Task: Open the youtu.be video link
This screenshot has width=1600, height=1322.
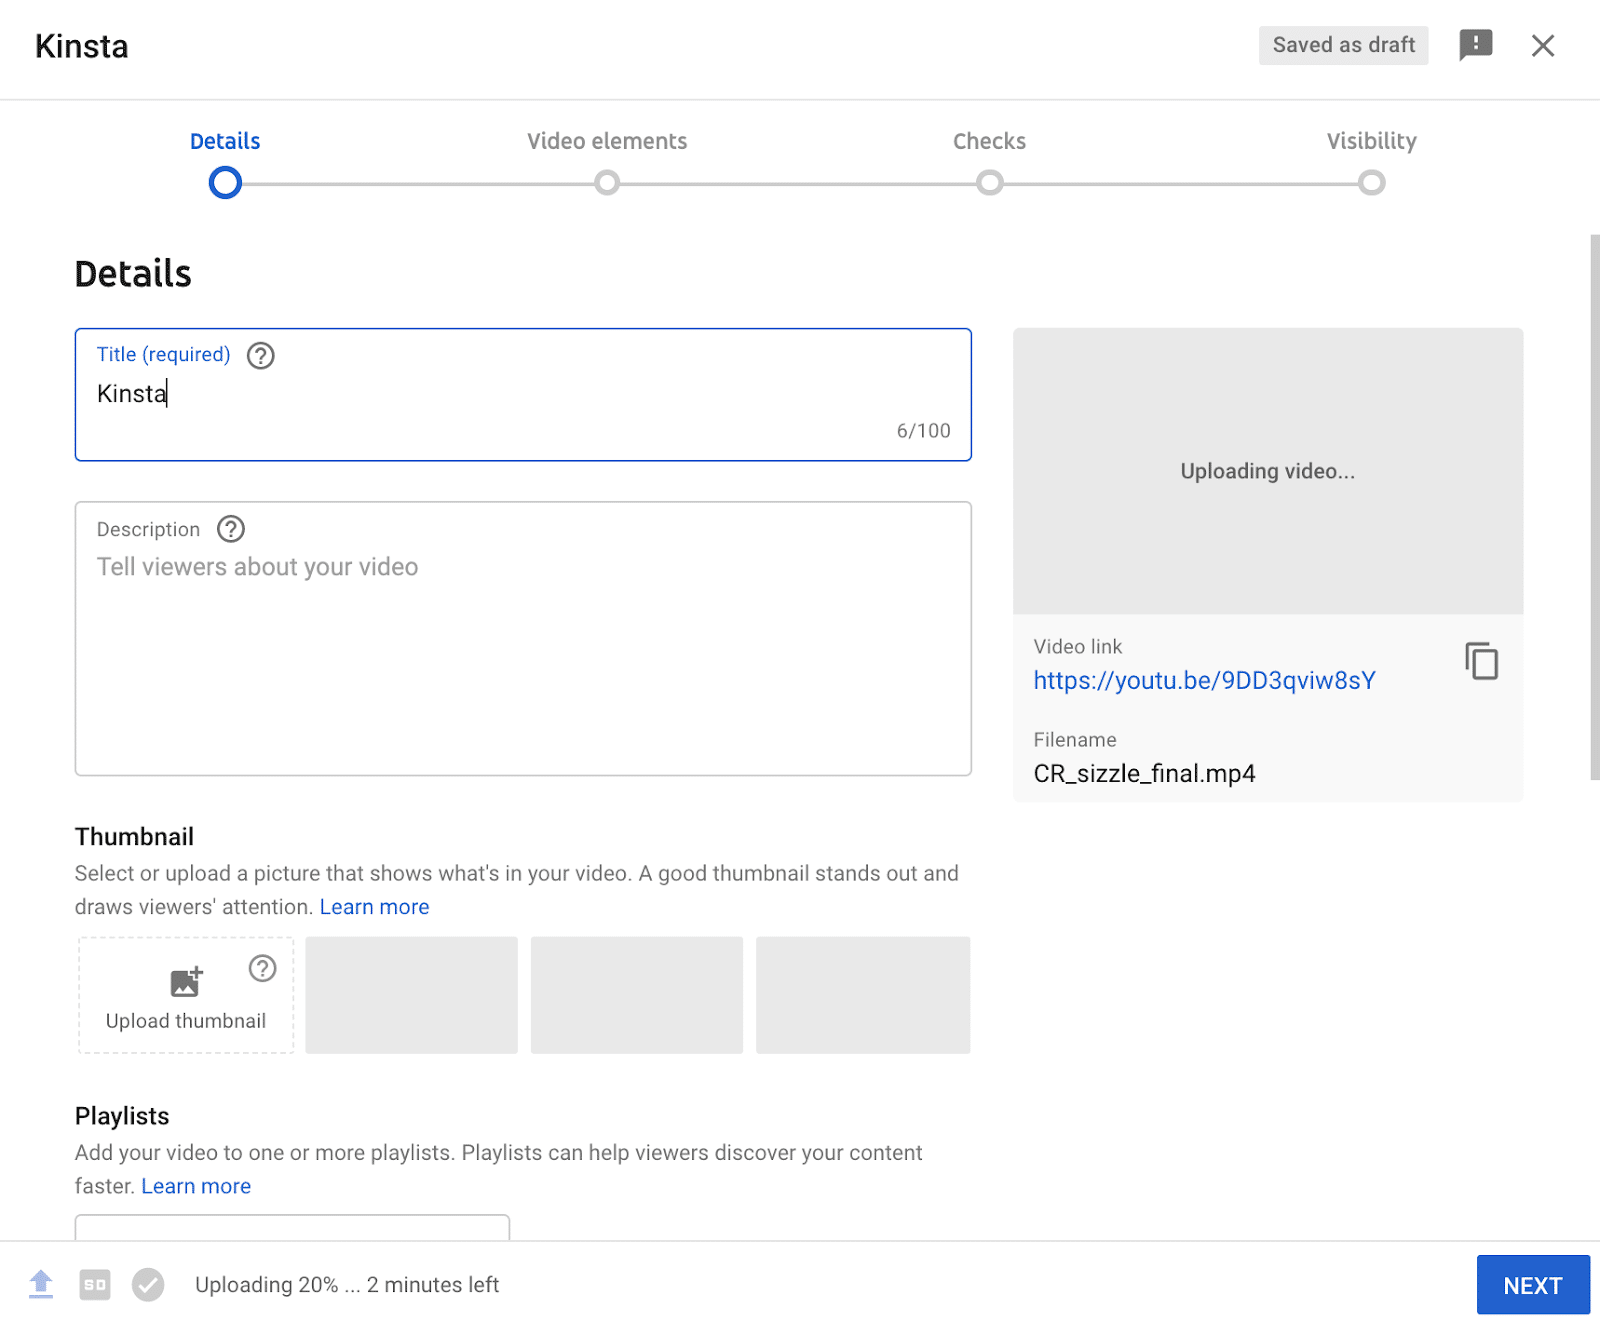Action: pos(1204,680)
